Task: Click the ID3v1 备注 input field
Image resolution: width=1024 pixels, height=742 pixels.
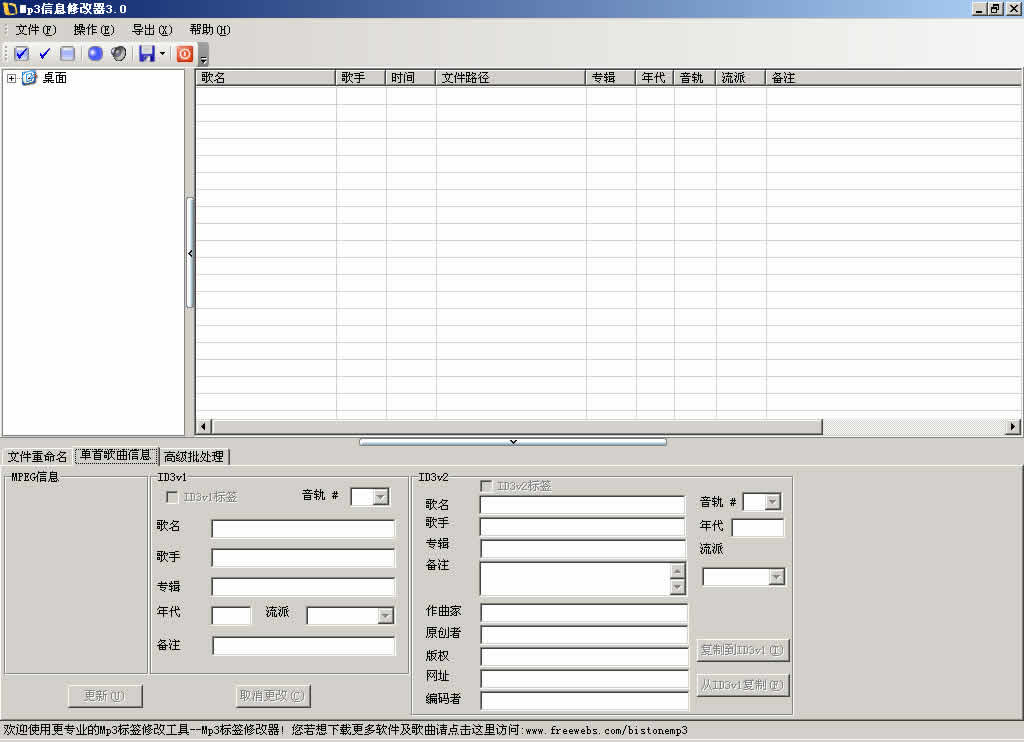Action: [x=304, y=646]
